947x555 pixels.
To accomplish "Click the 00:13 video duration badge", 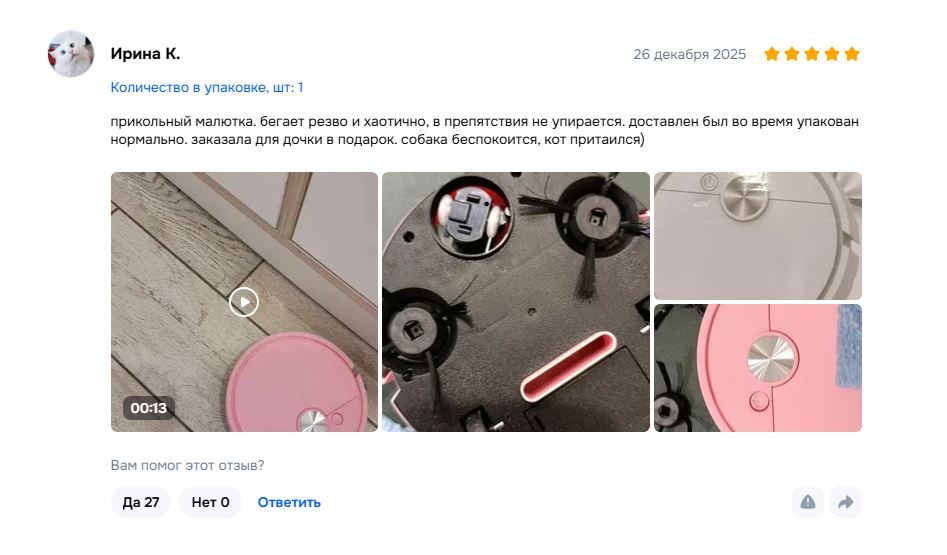I will (149, 408).
